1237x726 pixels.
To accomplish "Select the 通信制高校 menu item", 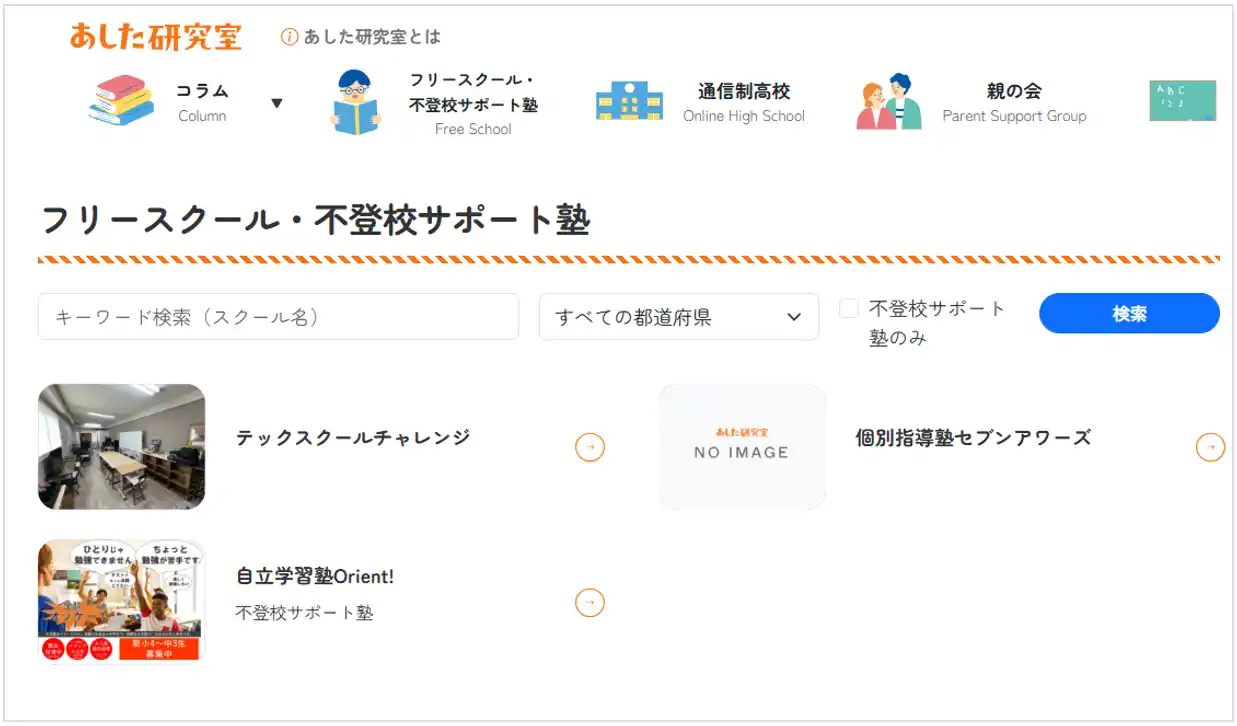I will 744,90.
